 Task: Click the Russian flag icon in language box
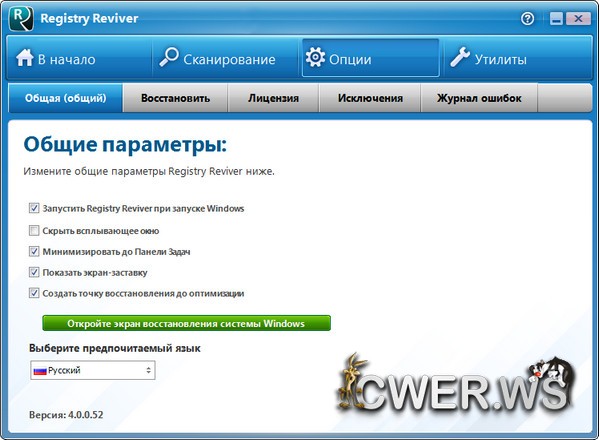[x=40, y=370]
